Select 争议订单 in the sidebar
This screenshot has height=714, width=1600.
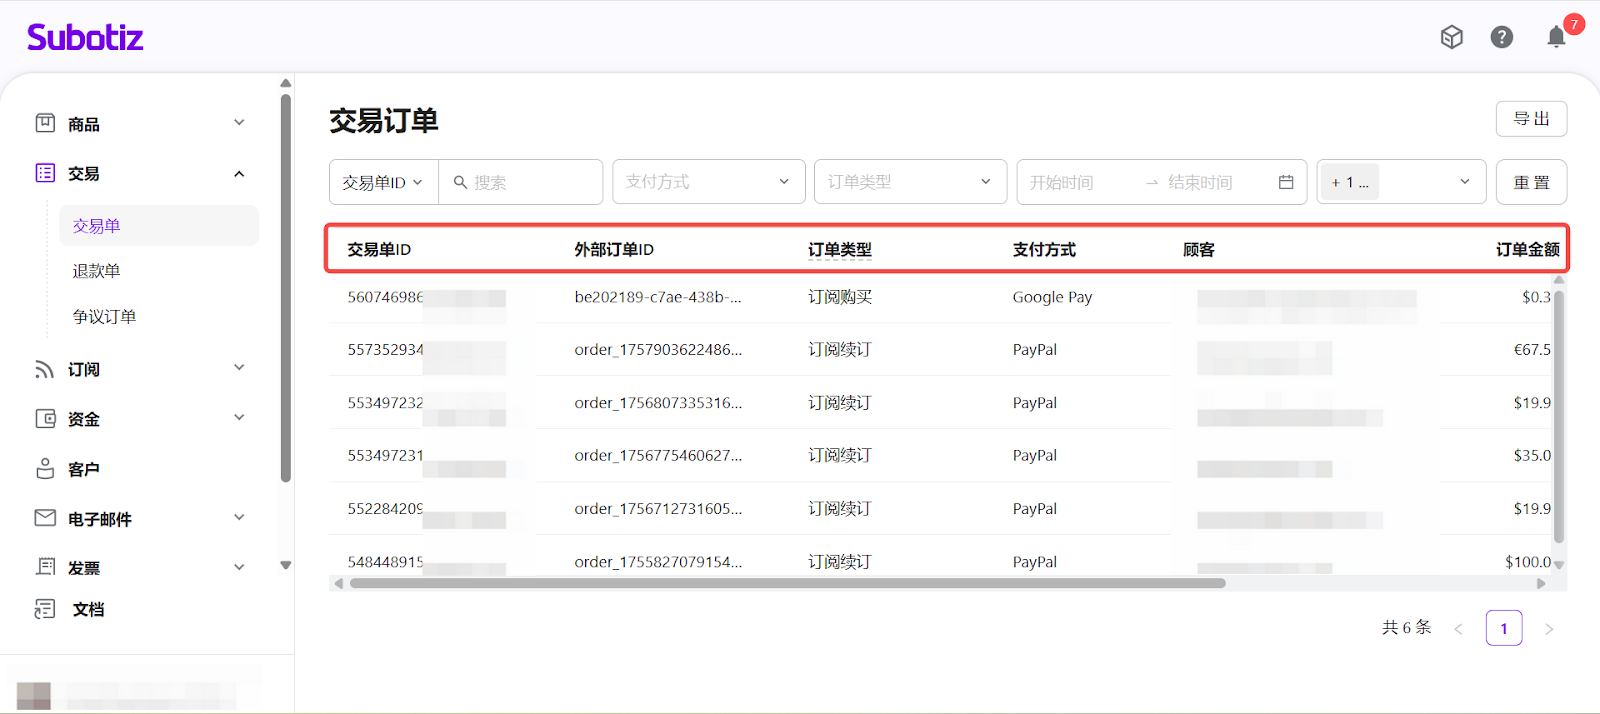point(104,316)
